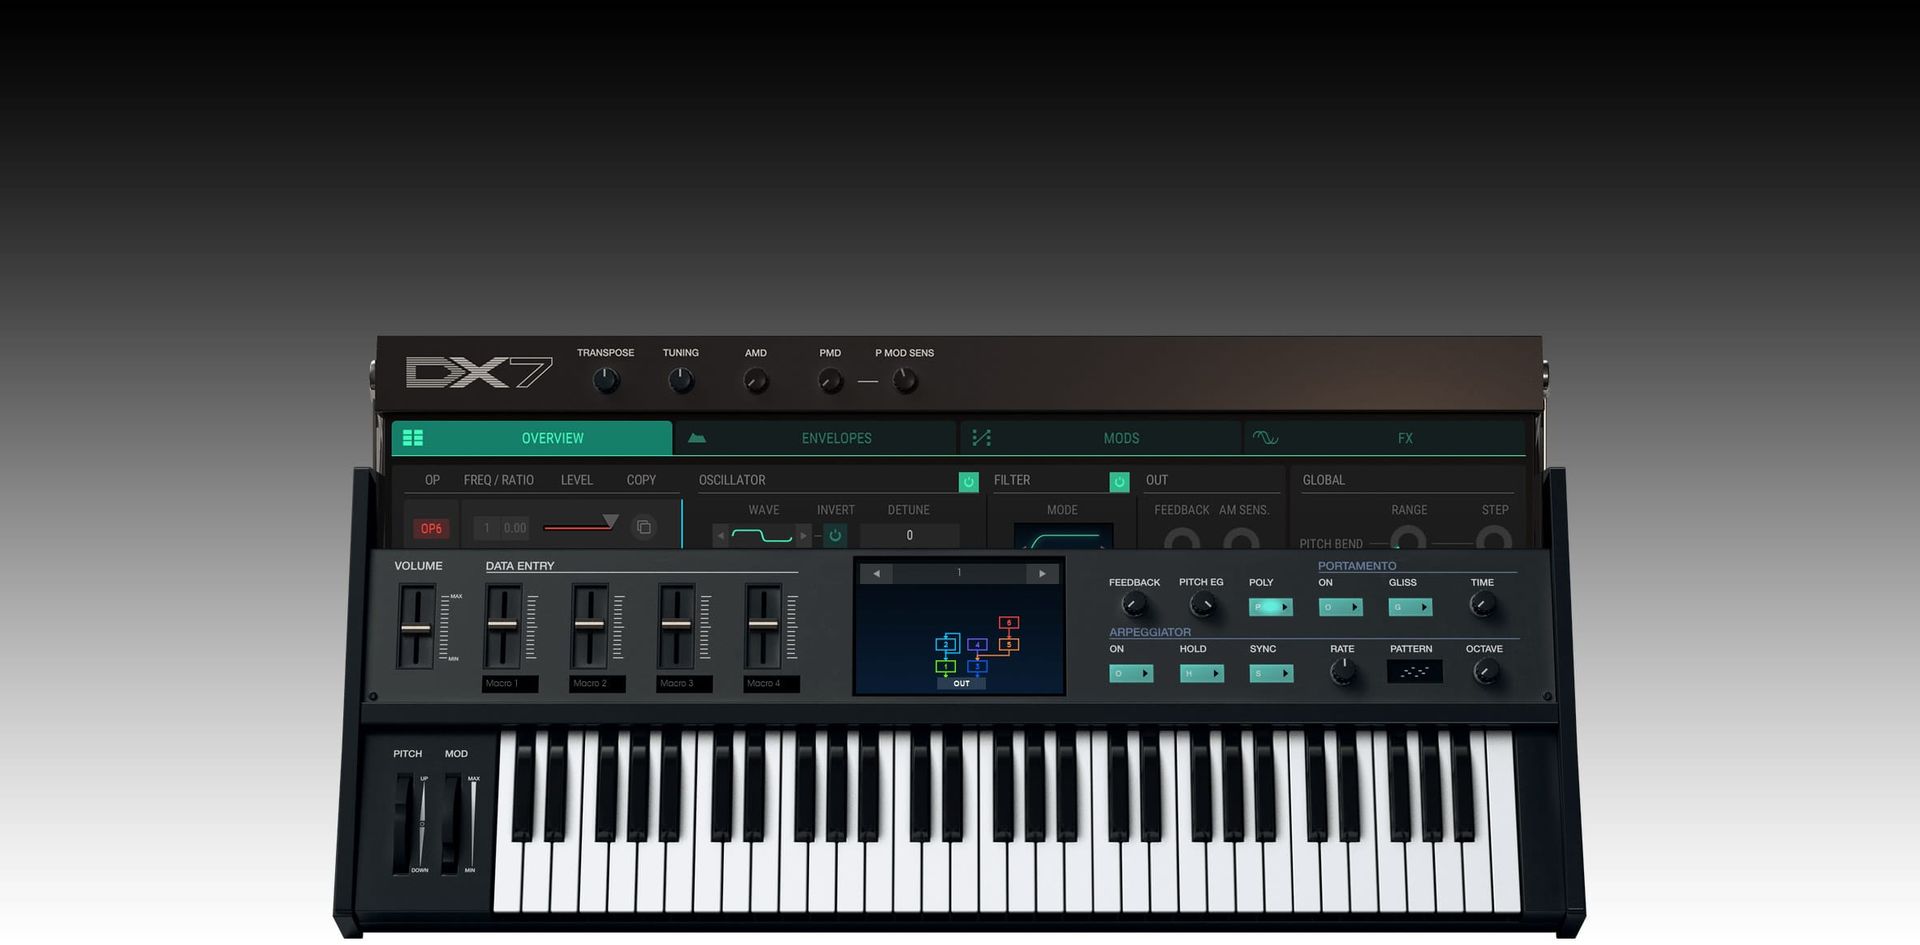Switch to the FX tab
Image resolution: width=1920 pixels, height=945 pixels.
(x=1385, y=438)
